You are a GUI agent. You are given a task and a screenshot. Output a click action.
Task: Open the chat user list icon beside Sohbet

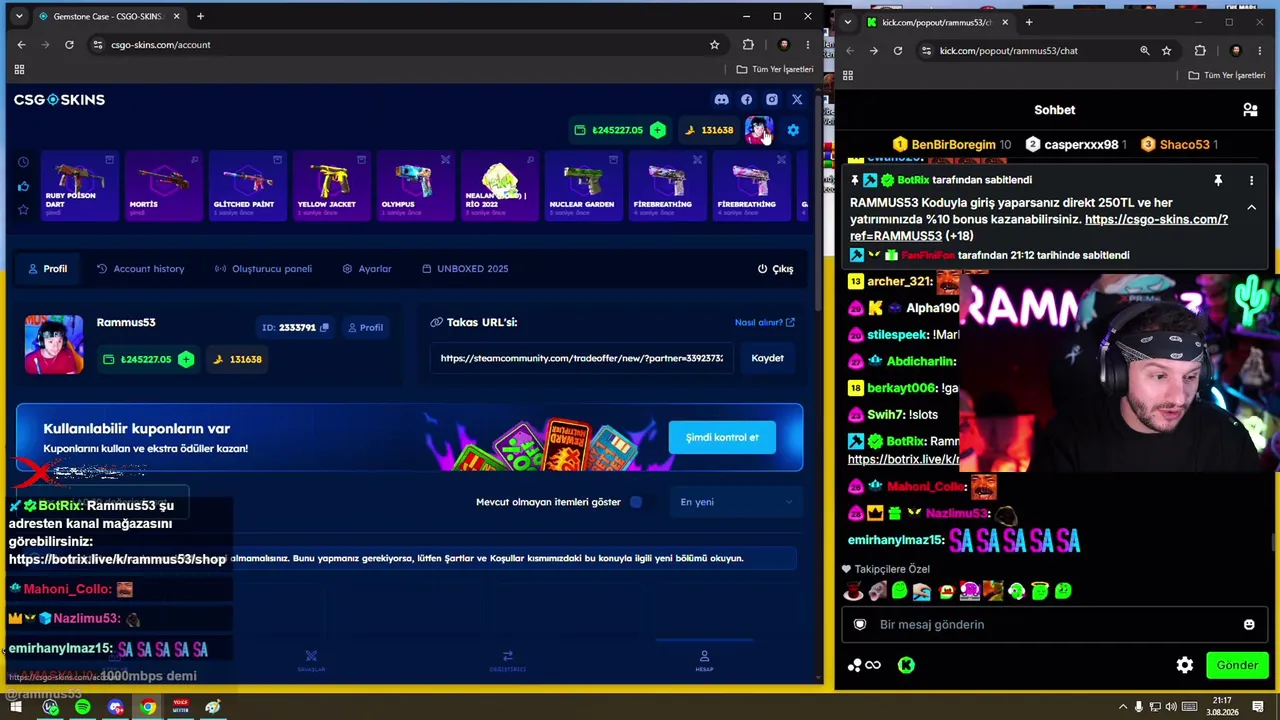1250,110
